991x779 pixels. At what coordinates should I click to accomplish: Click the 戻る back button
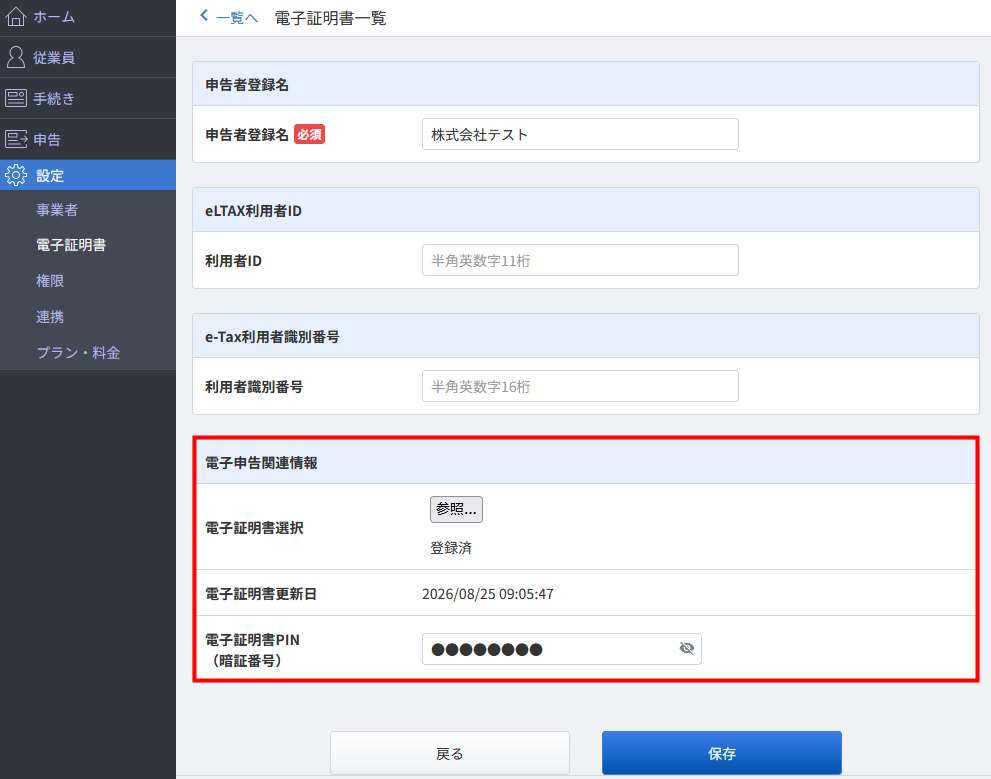click(x=450, y=753)
